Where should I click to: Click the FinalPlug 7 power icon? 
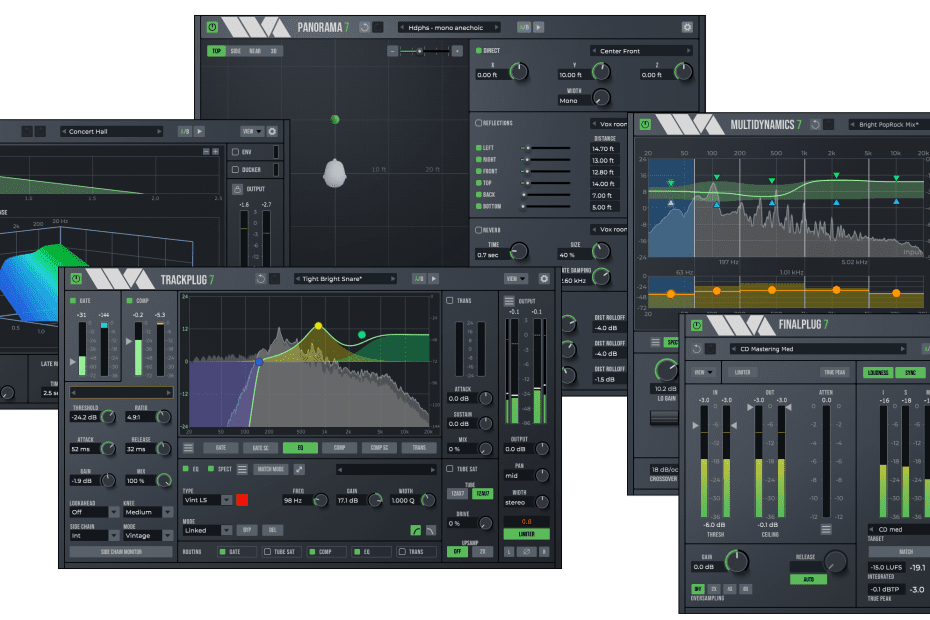695,326
